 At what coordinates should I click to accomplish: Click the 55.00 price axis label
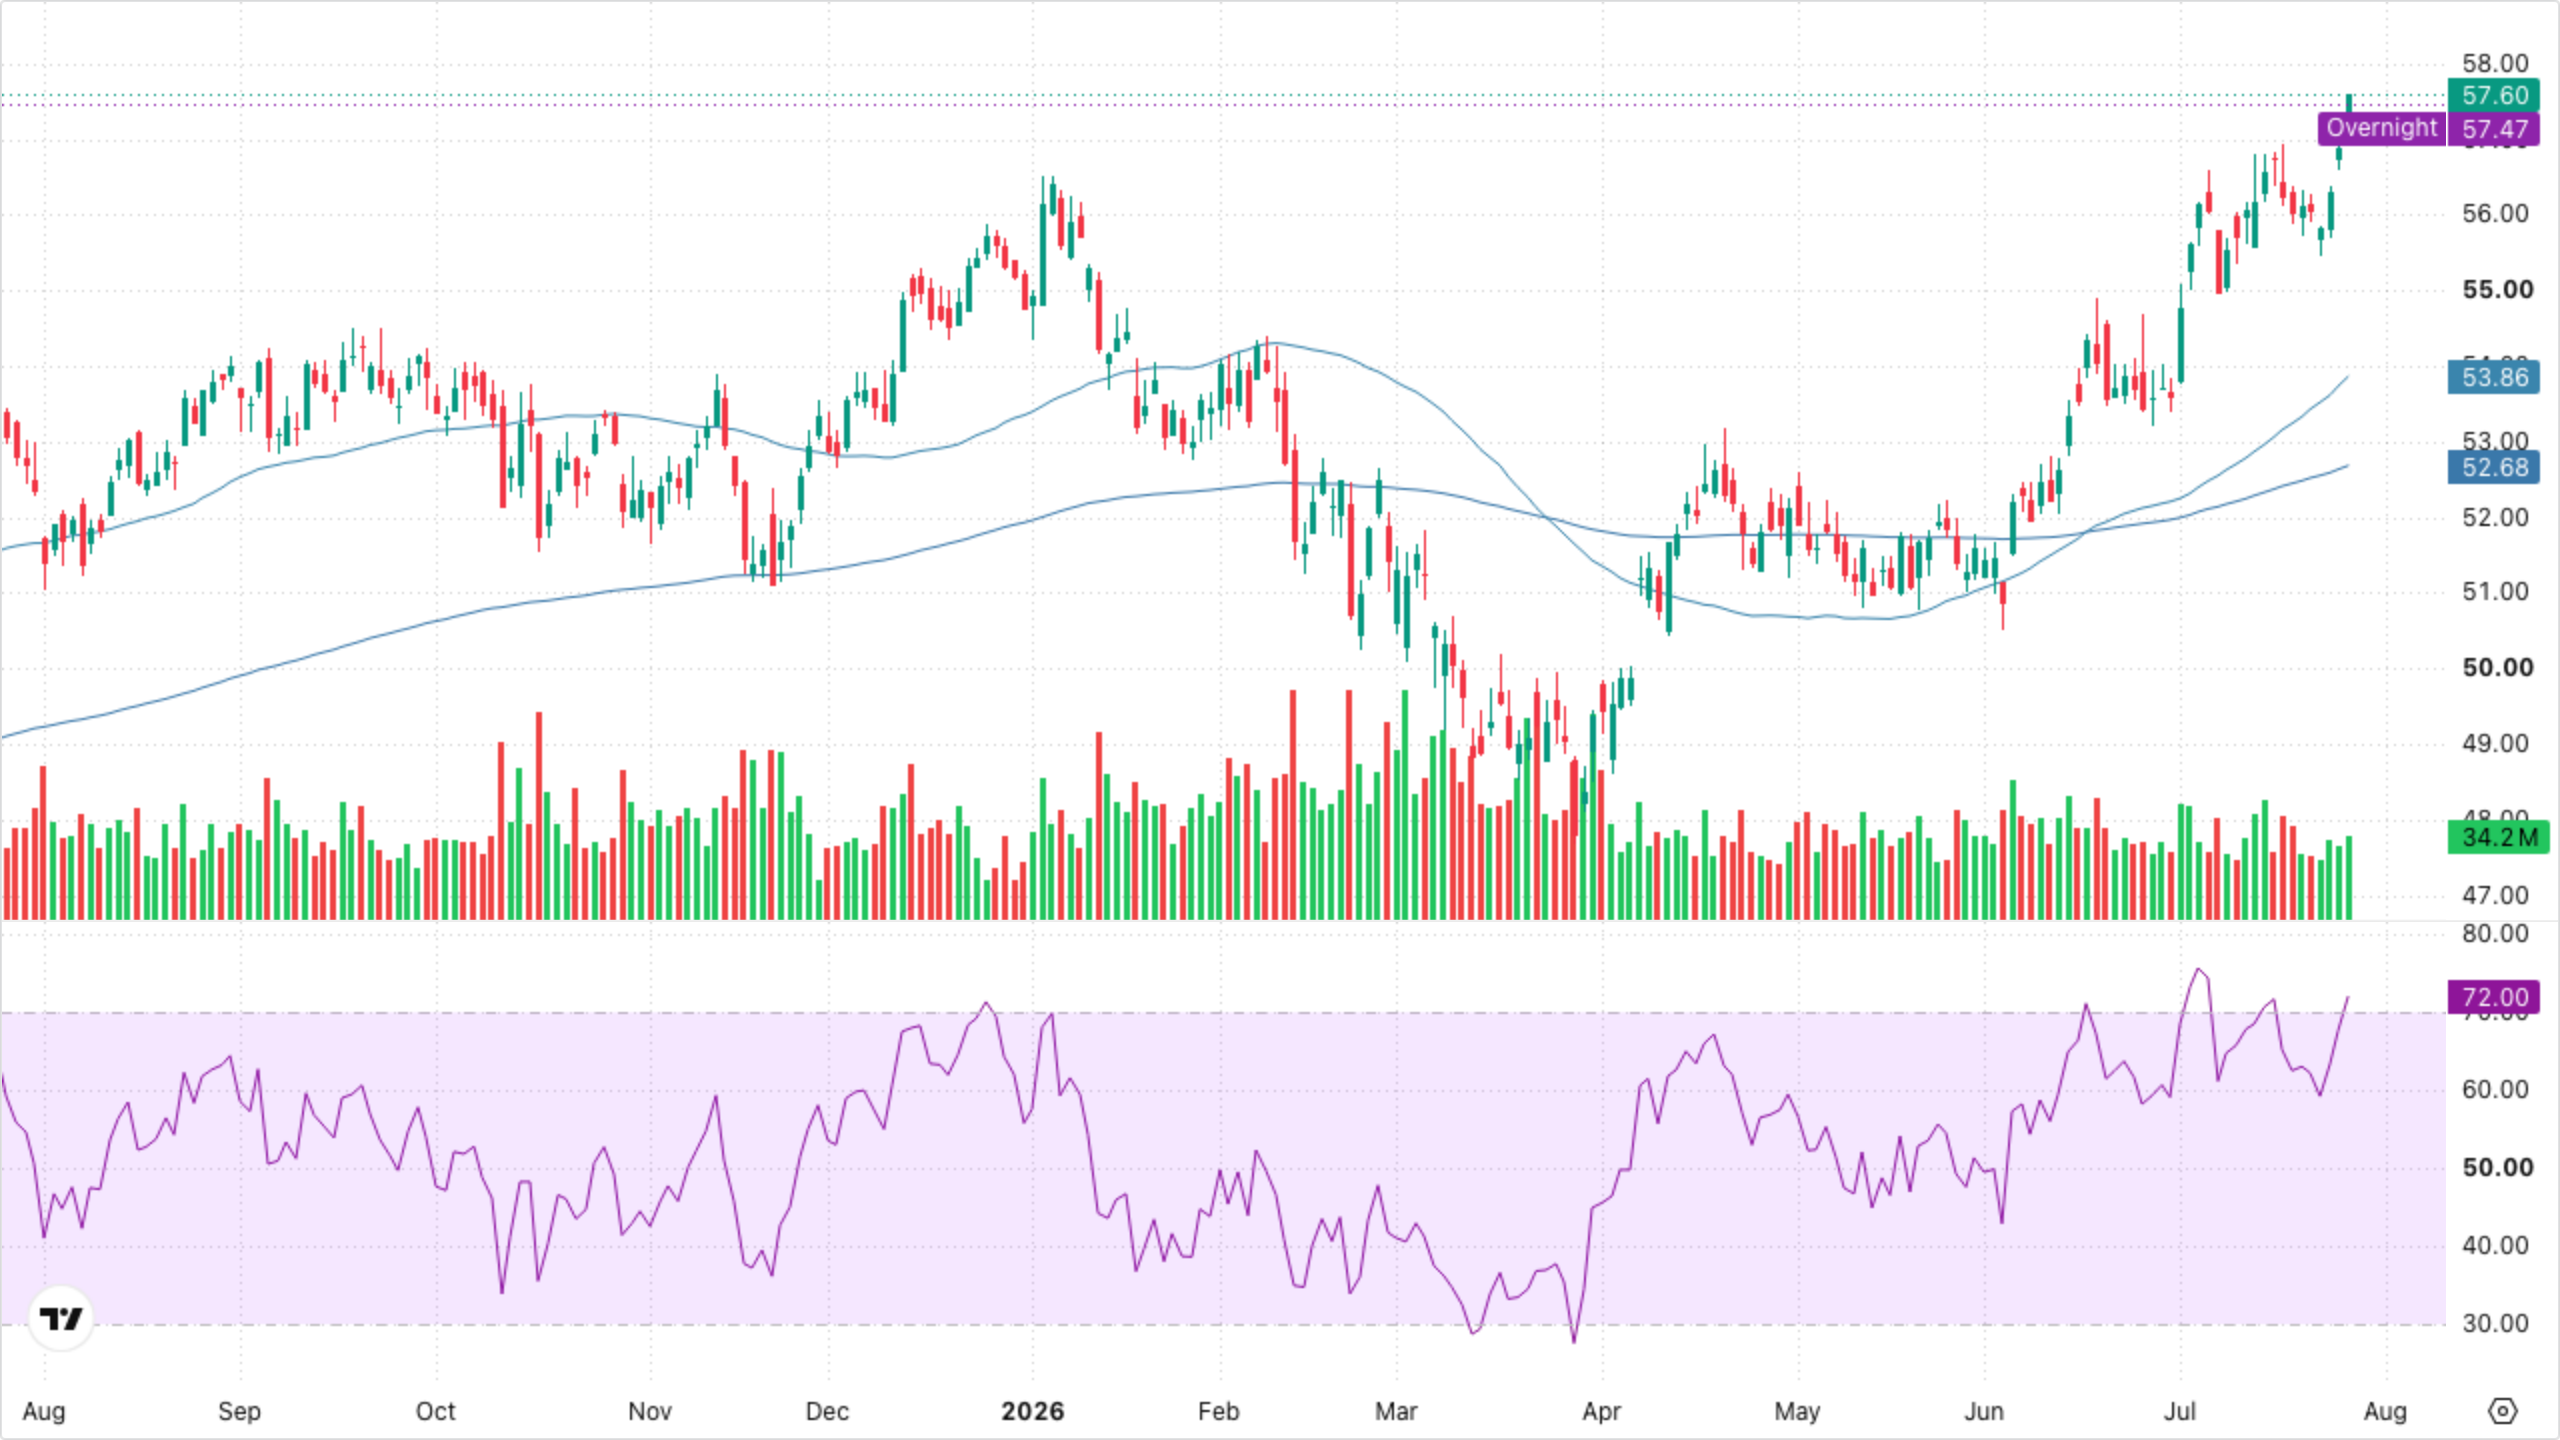tap(2497, 290)
